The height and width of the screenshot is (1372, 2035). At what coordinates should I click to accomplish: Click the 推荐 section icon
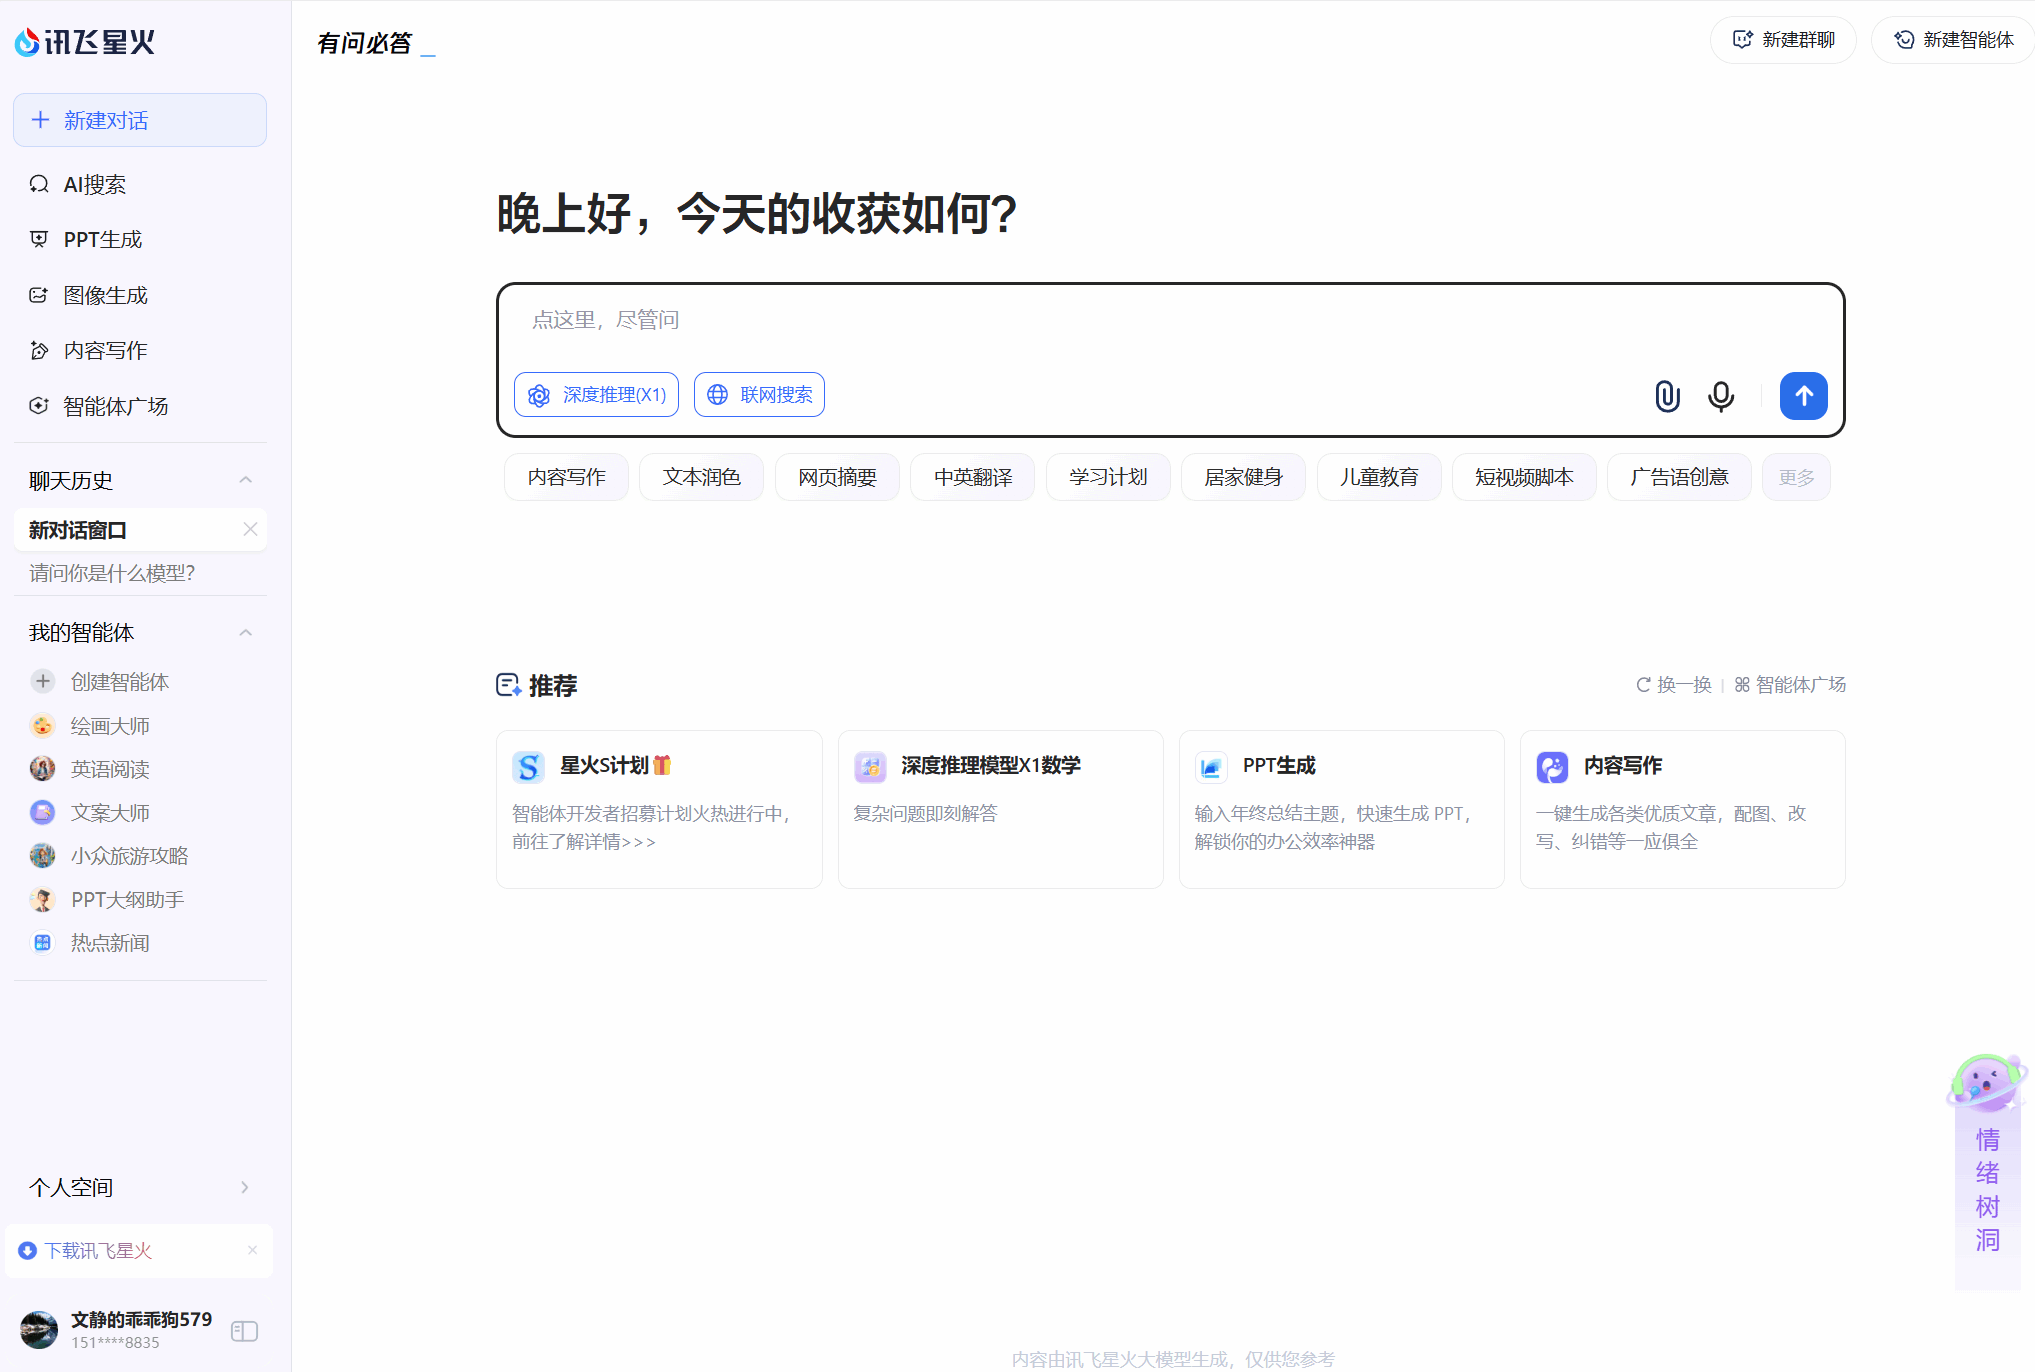point(508,685)
